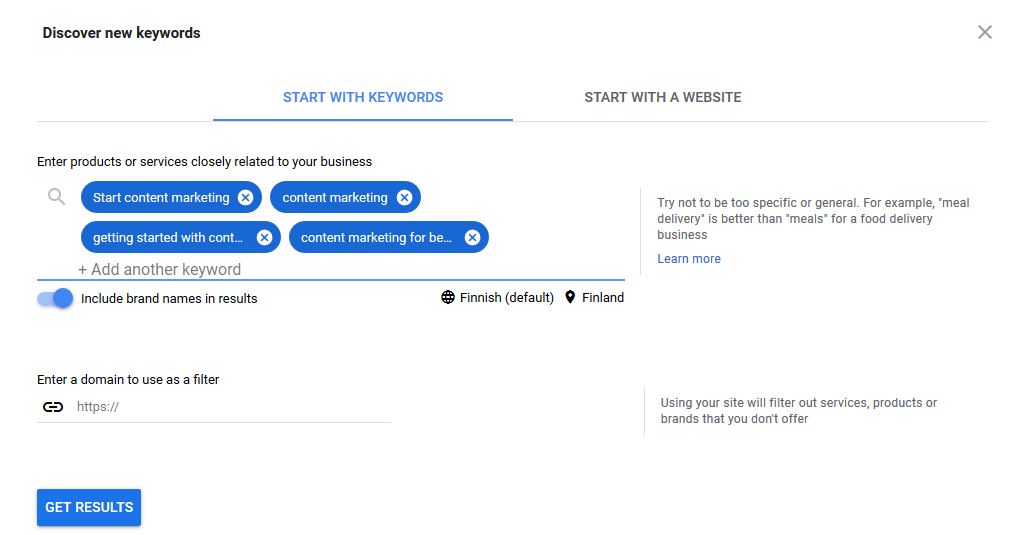This screenshot has width=1023, height=535.
Task: Toggle Include brand names in results
Action: pos(55,299)
